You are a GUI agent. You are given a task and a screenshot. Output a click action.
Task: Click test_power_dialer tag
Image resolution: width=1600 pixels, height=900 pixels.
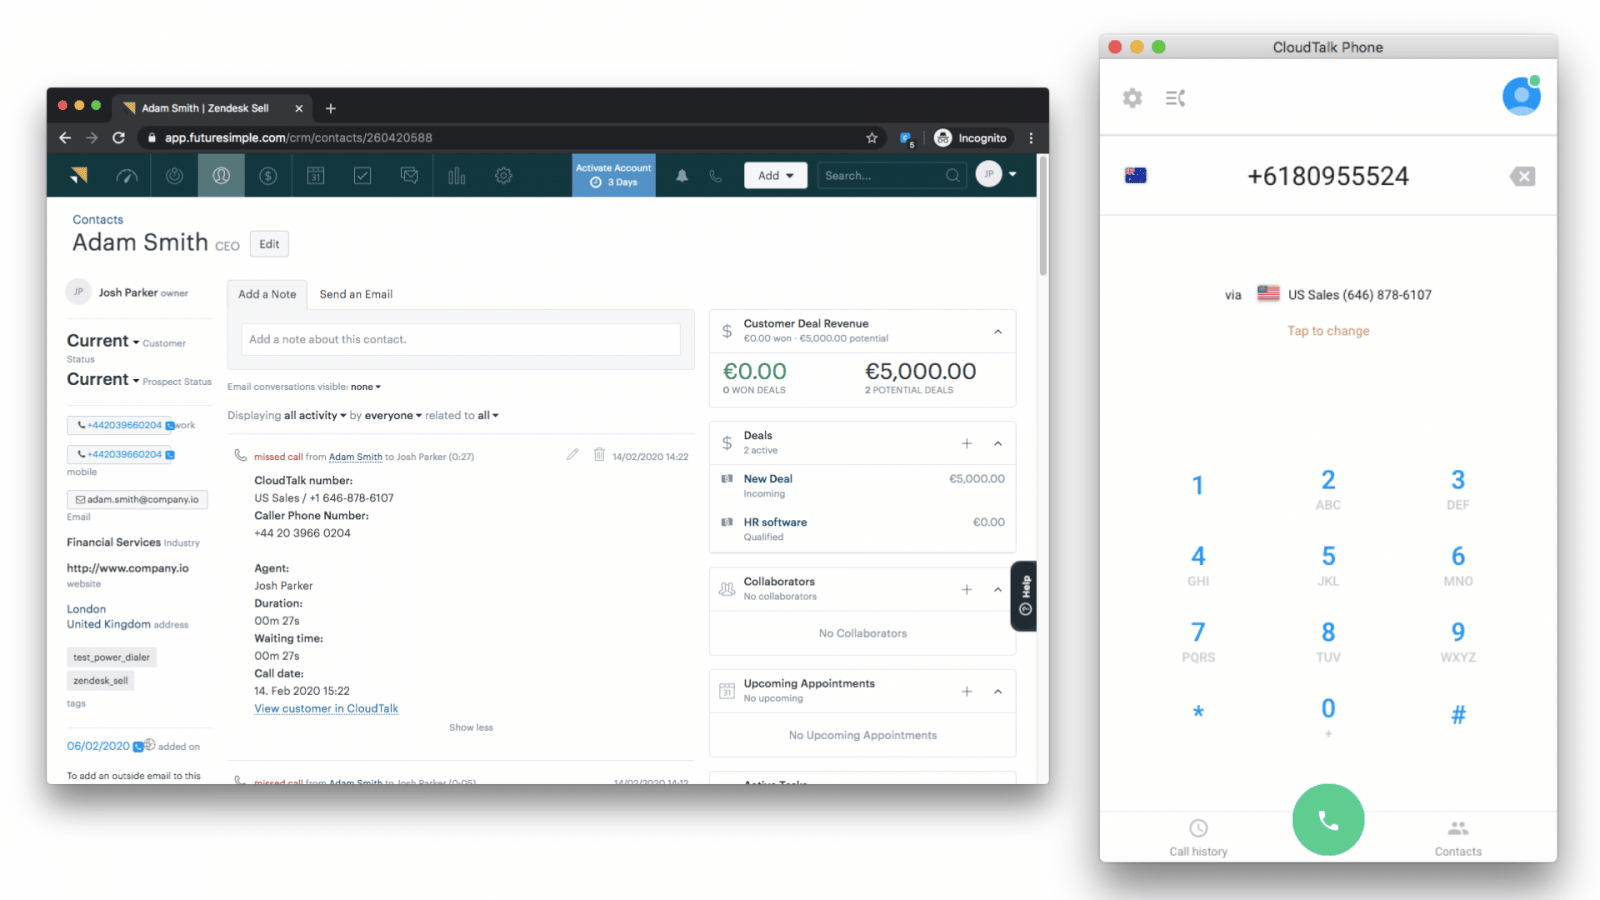(x=112, y=657)
